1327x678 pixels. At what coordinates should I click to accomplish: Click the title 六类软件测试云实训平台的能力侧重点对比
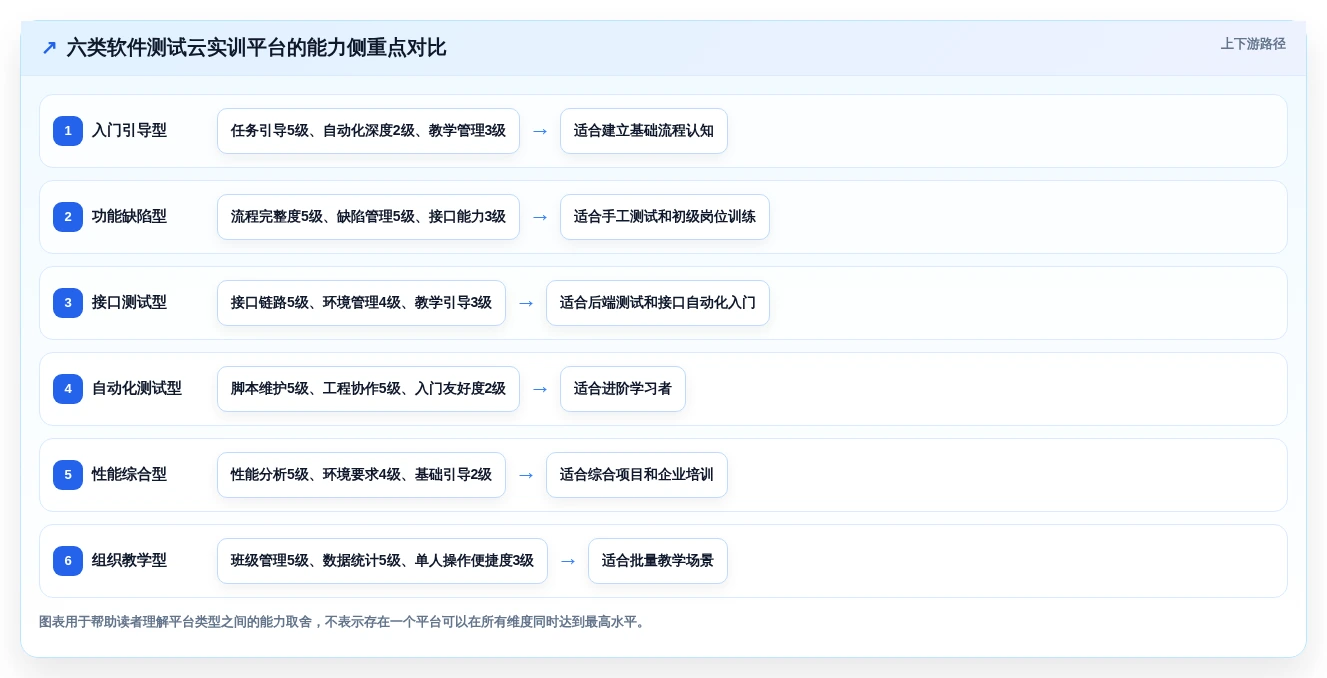tap(256, 48)
